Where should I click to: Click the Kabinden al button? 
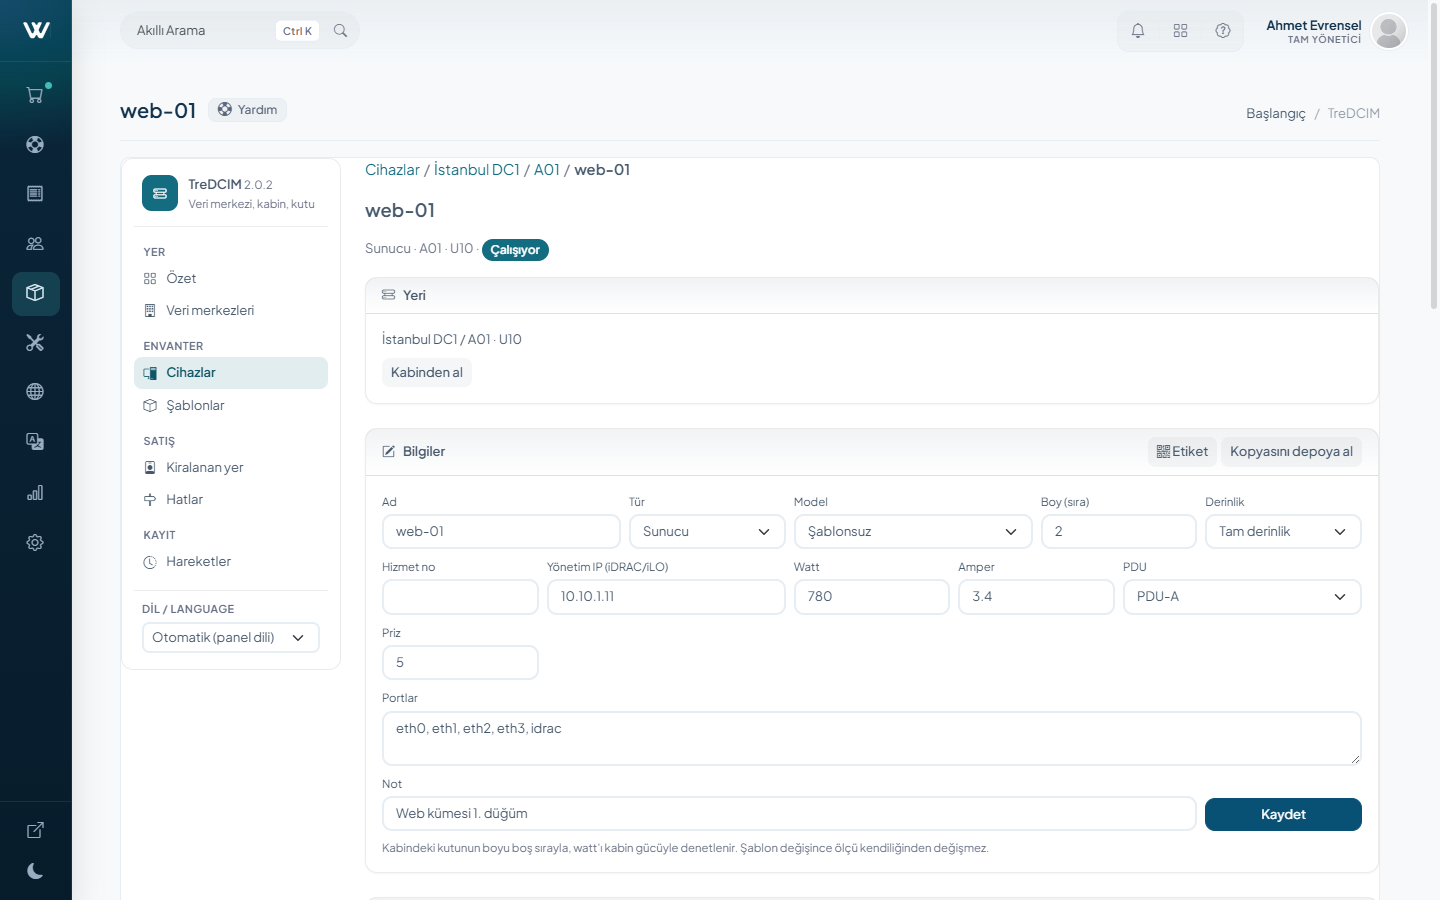point(427,373)
